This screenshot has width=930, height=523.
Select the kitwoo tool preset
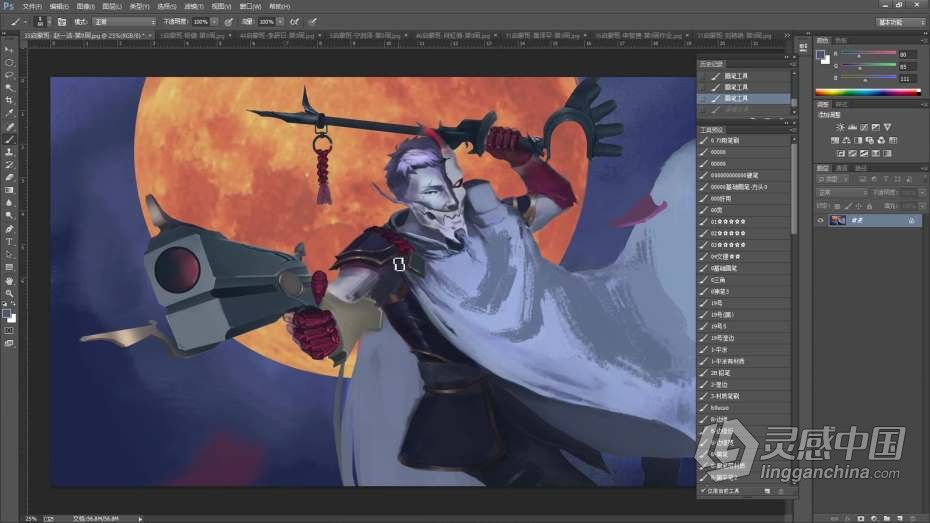click(745, 408)
